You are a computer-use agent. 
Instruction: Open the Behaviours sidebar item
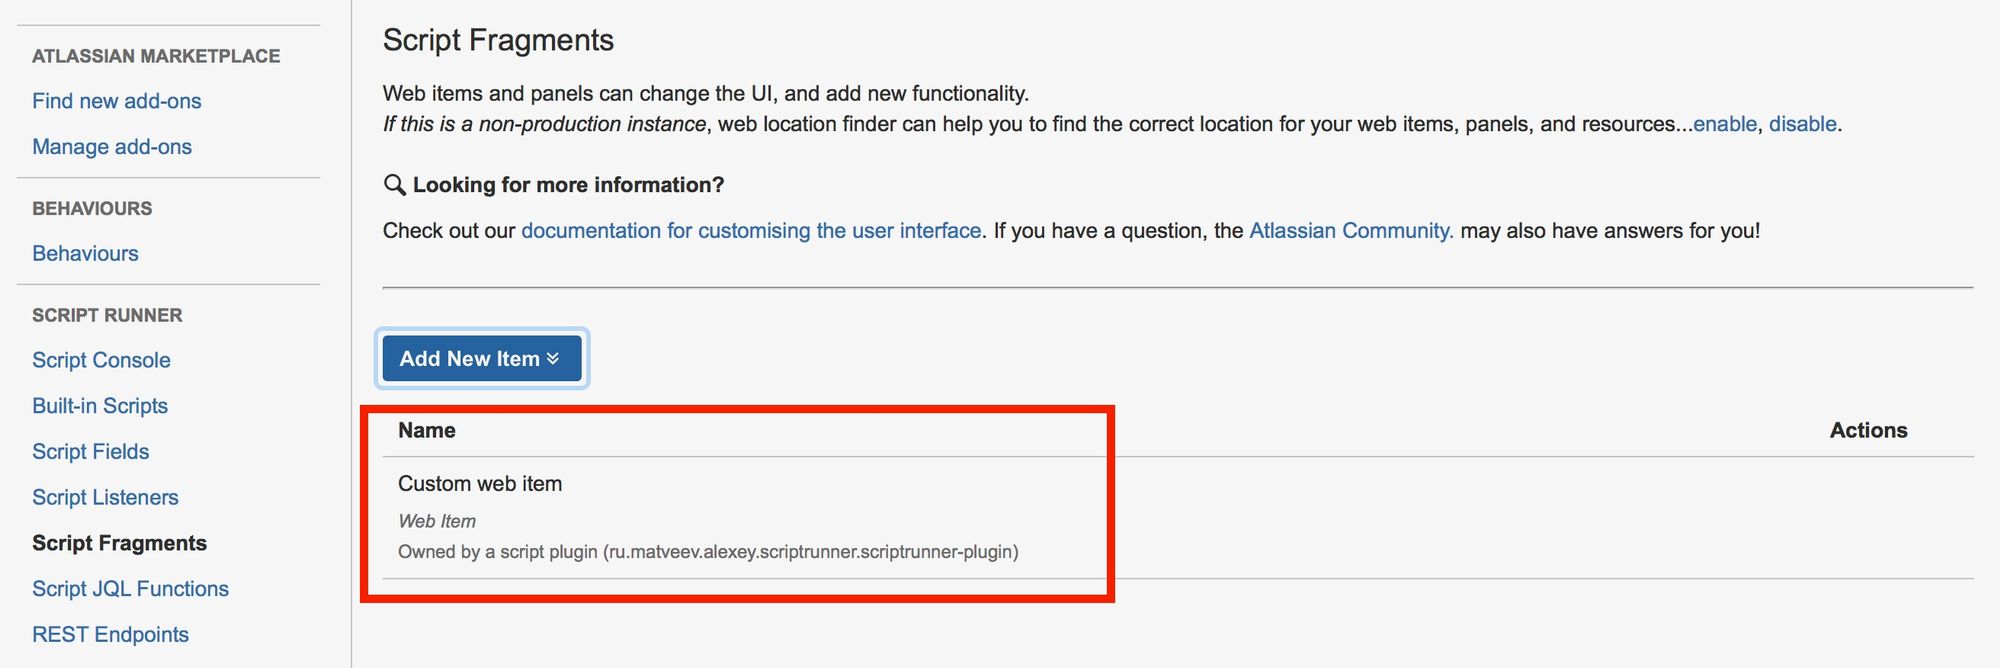tap(85, 254)
